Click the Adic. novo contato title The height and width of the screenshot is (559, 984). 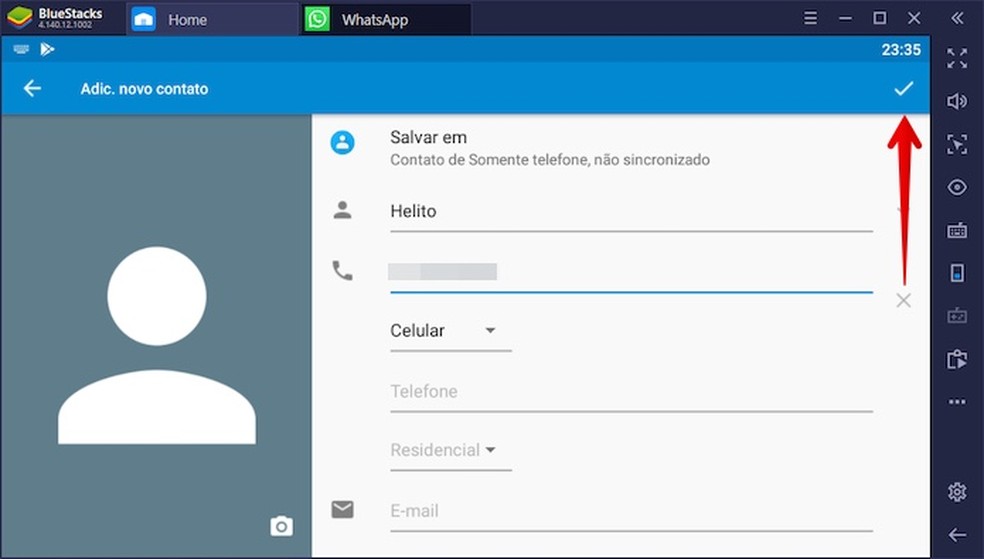tap(144, 89)
